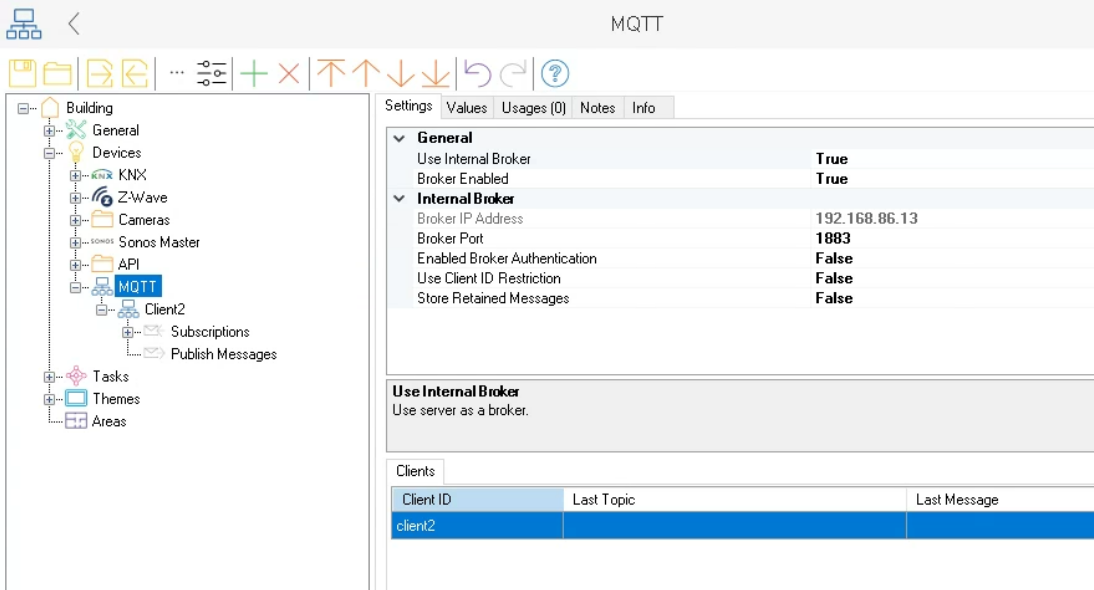Click the purple undo icon
The height and width of the screenshot is (590, 1094).
point(477,74)
